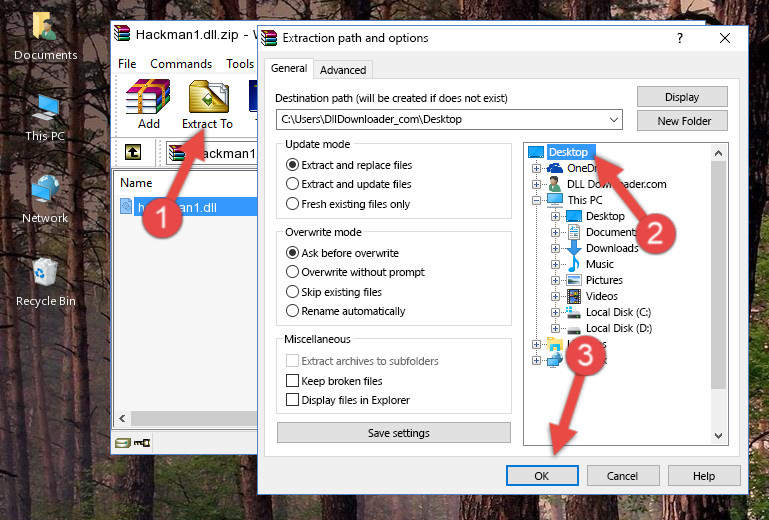Switch to the General tab
This screenshot has height=520, width=769.
click(289, 68)
